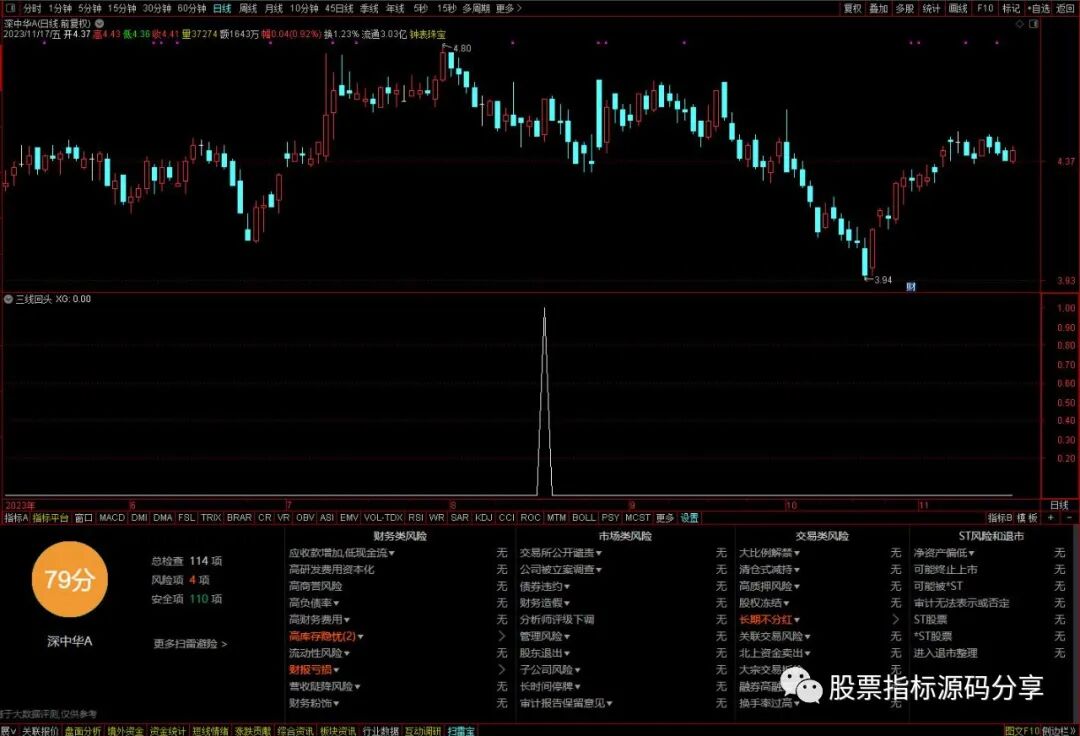Viewport: 1080px width, 736px height.
Task: Click the panel layout icon left of 分时
Action: tap(10, 8)
